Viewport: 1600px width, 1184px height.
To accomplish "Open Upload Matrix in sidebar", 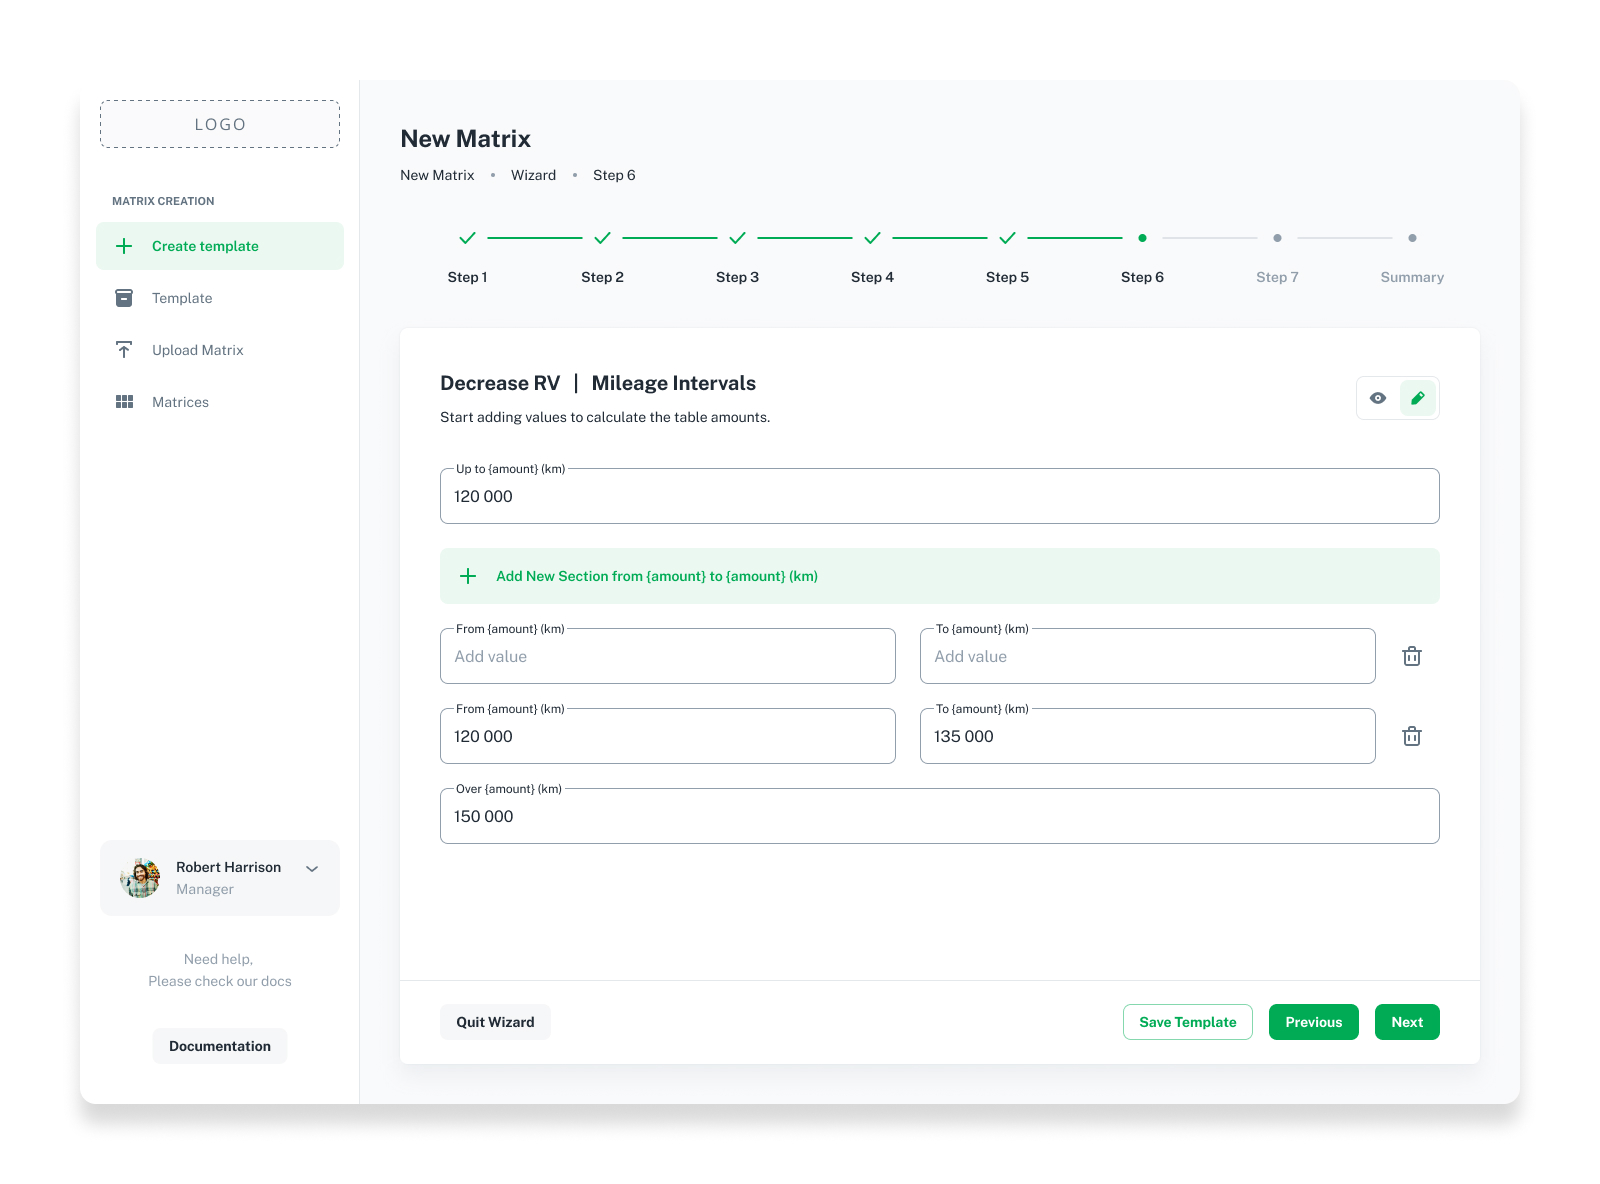I will point(220,350).
